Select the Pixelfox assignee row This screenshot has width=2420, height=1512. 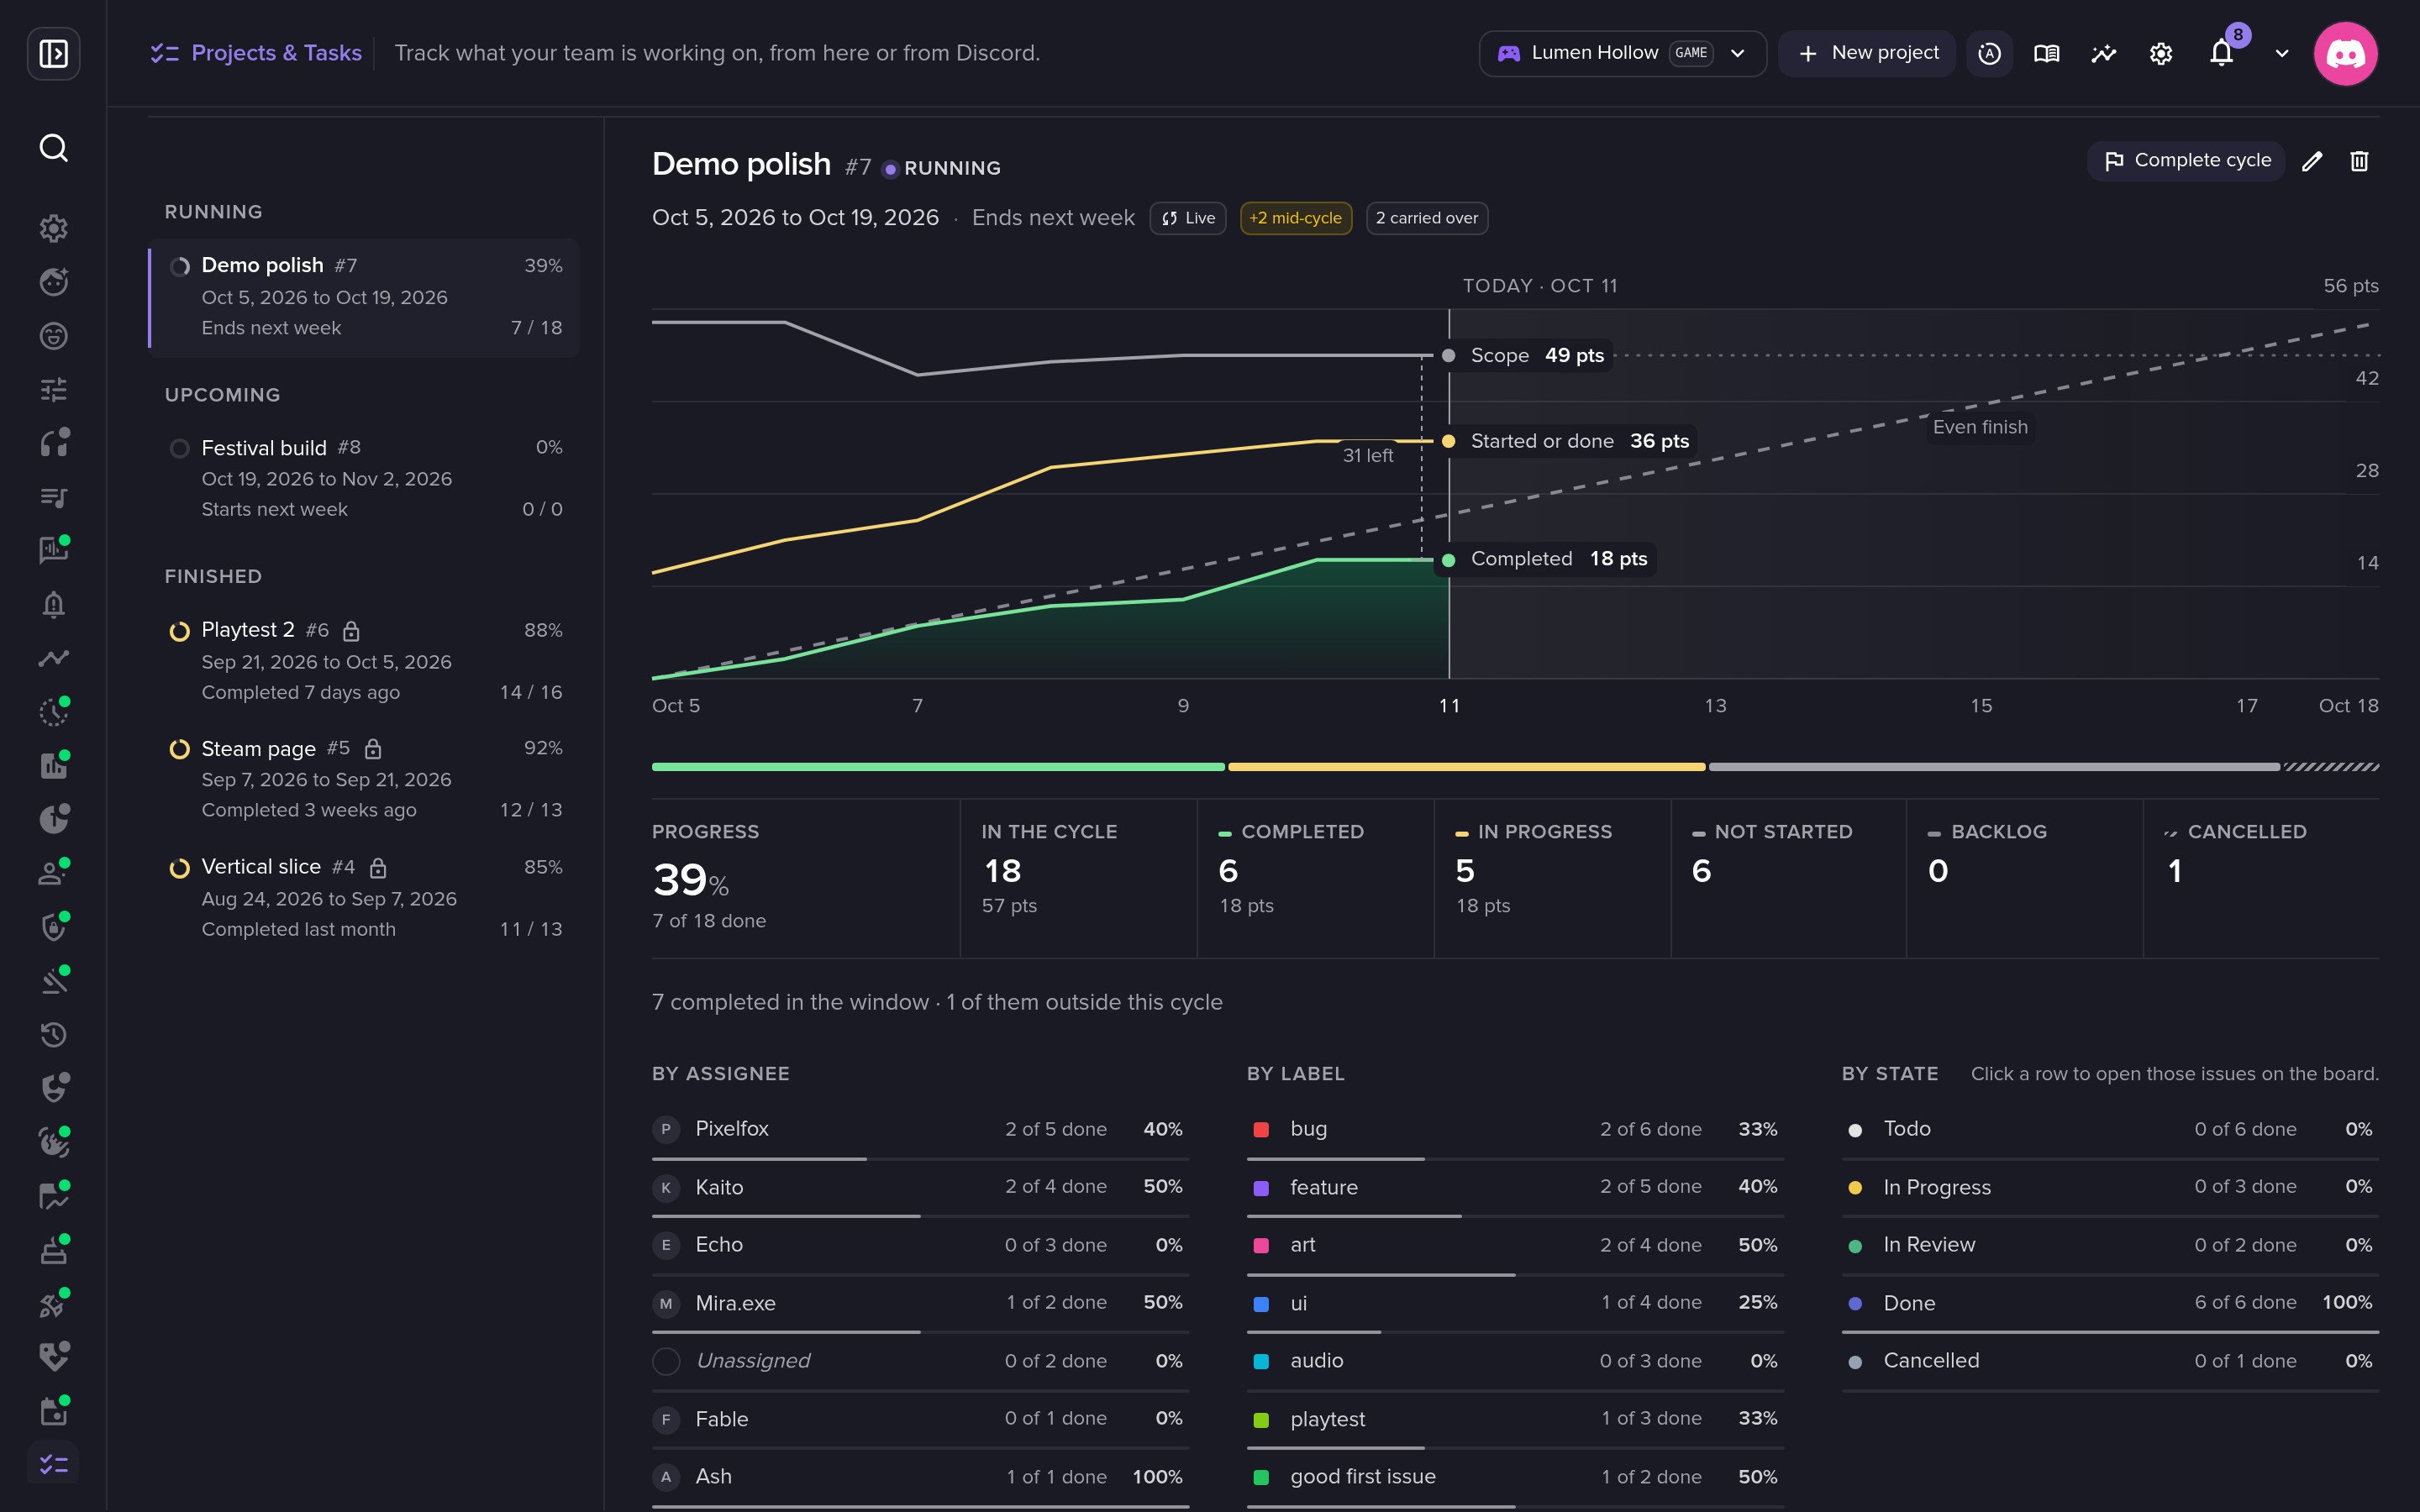(x=920, y=1130)
